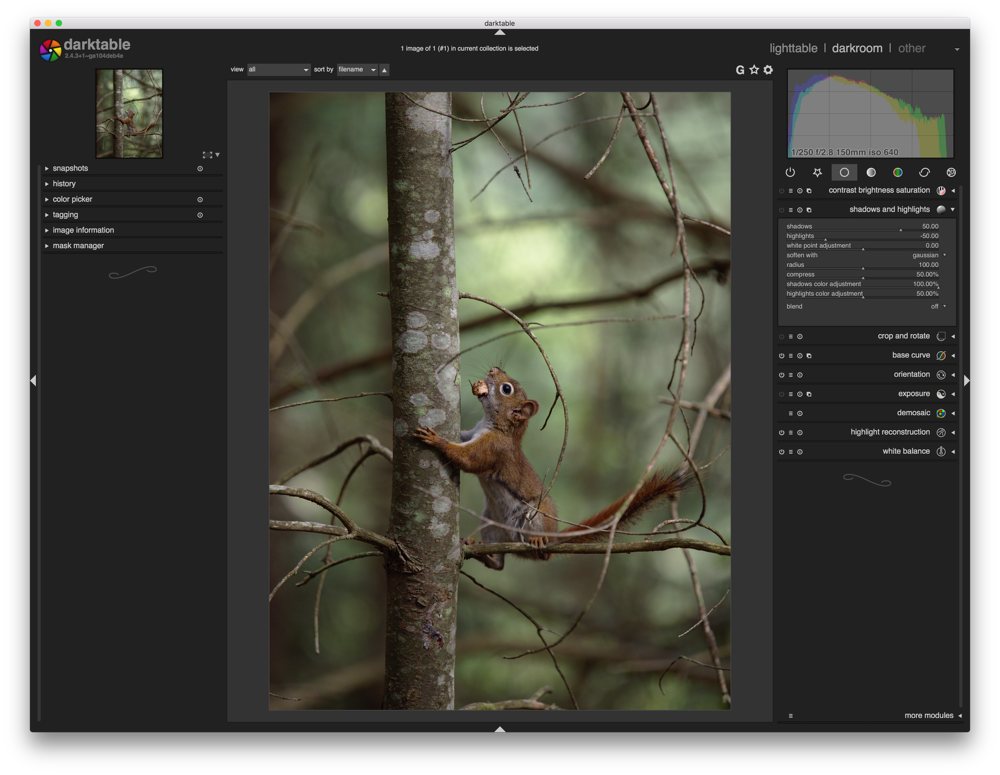Open presets menu for crop and rotate
This screenshot has width=1000, height=775.
pyautogui.click(x=791, y=337)
